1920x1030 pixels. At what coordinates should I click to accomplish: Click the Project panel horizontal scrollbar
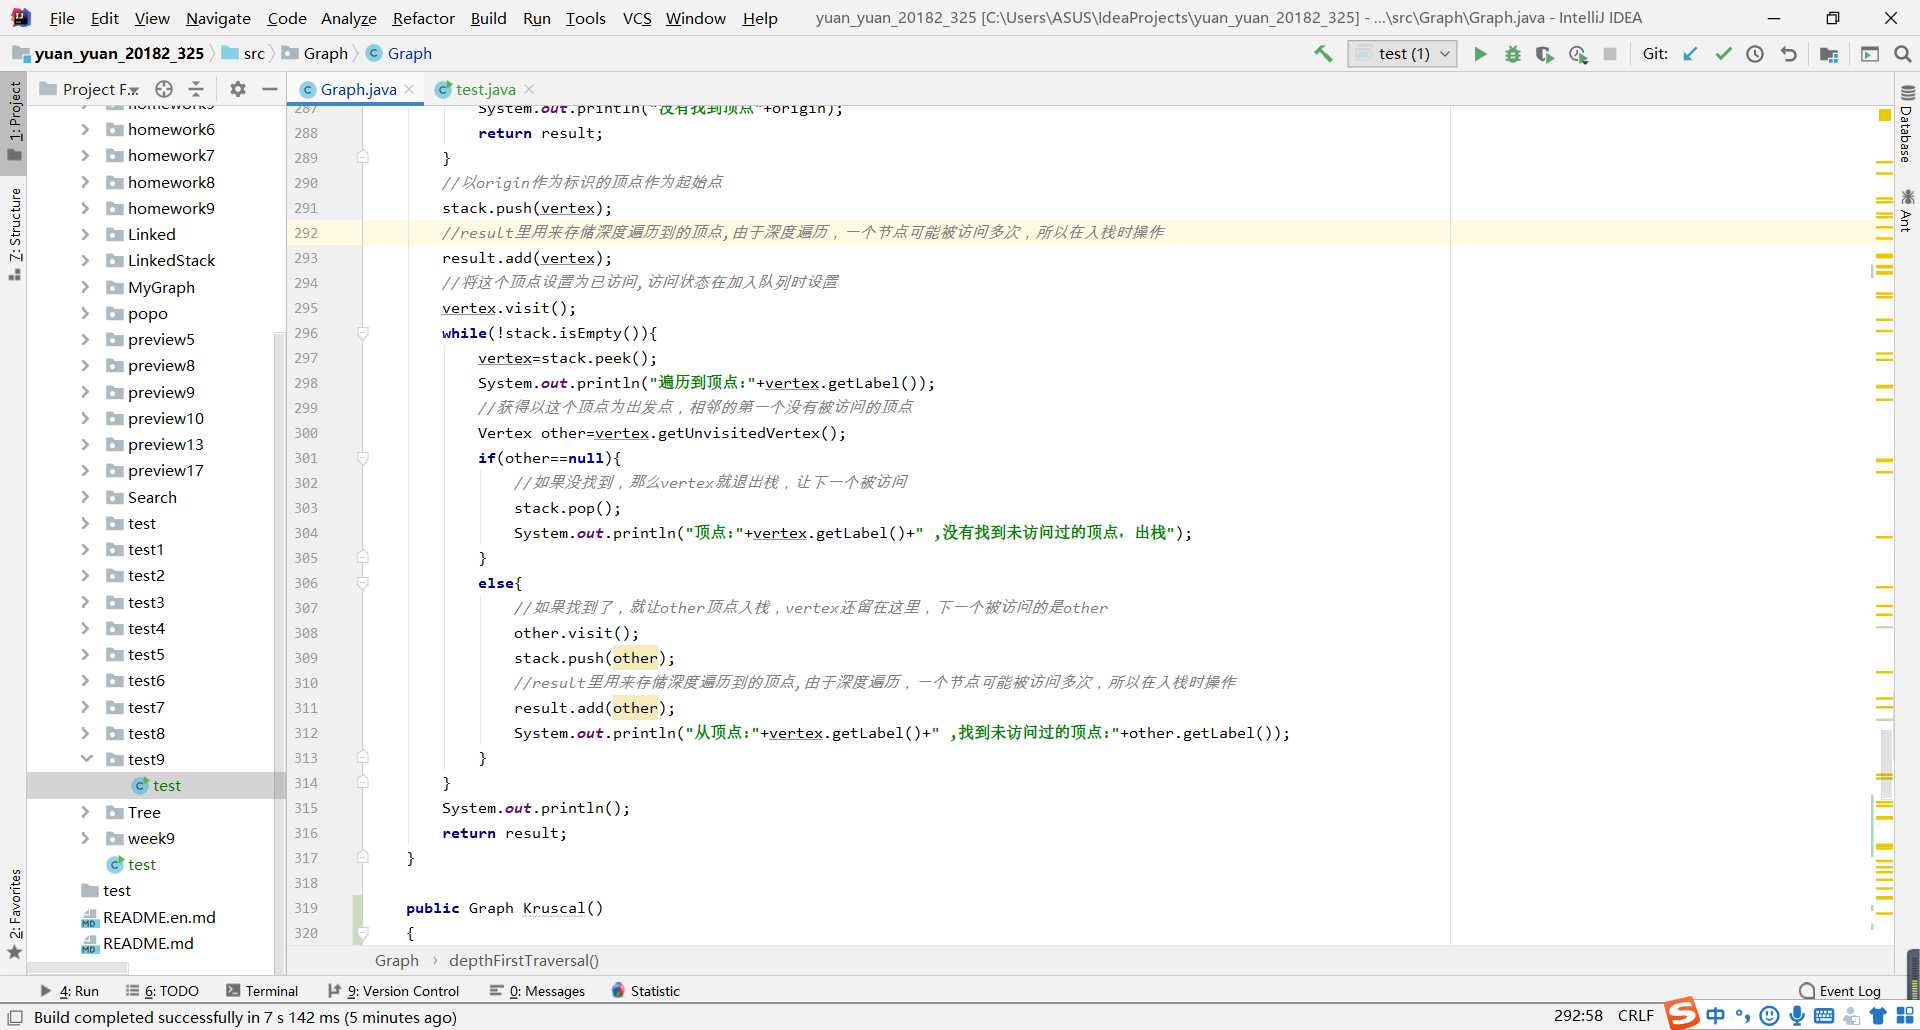click(x=78, y=968)
